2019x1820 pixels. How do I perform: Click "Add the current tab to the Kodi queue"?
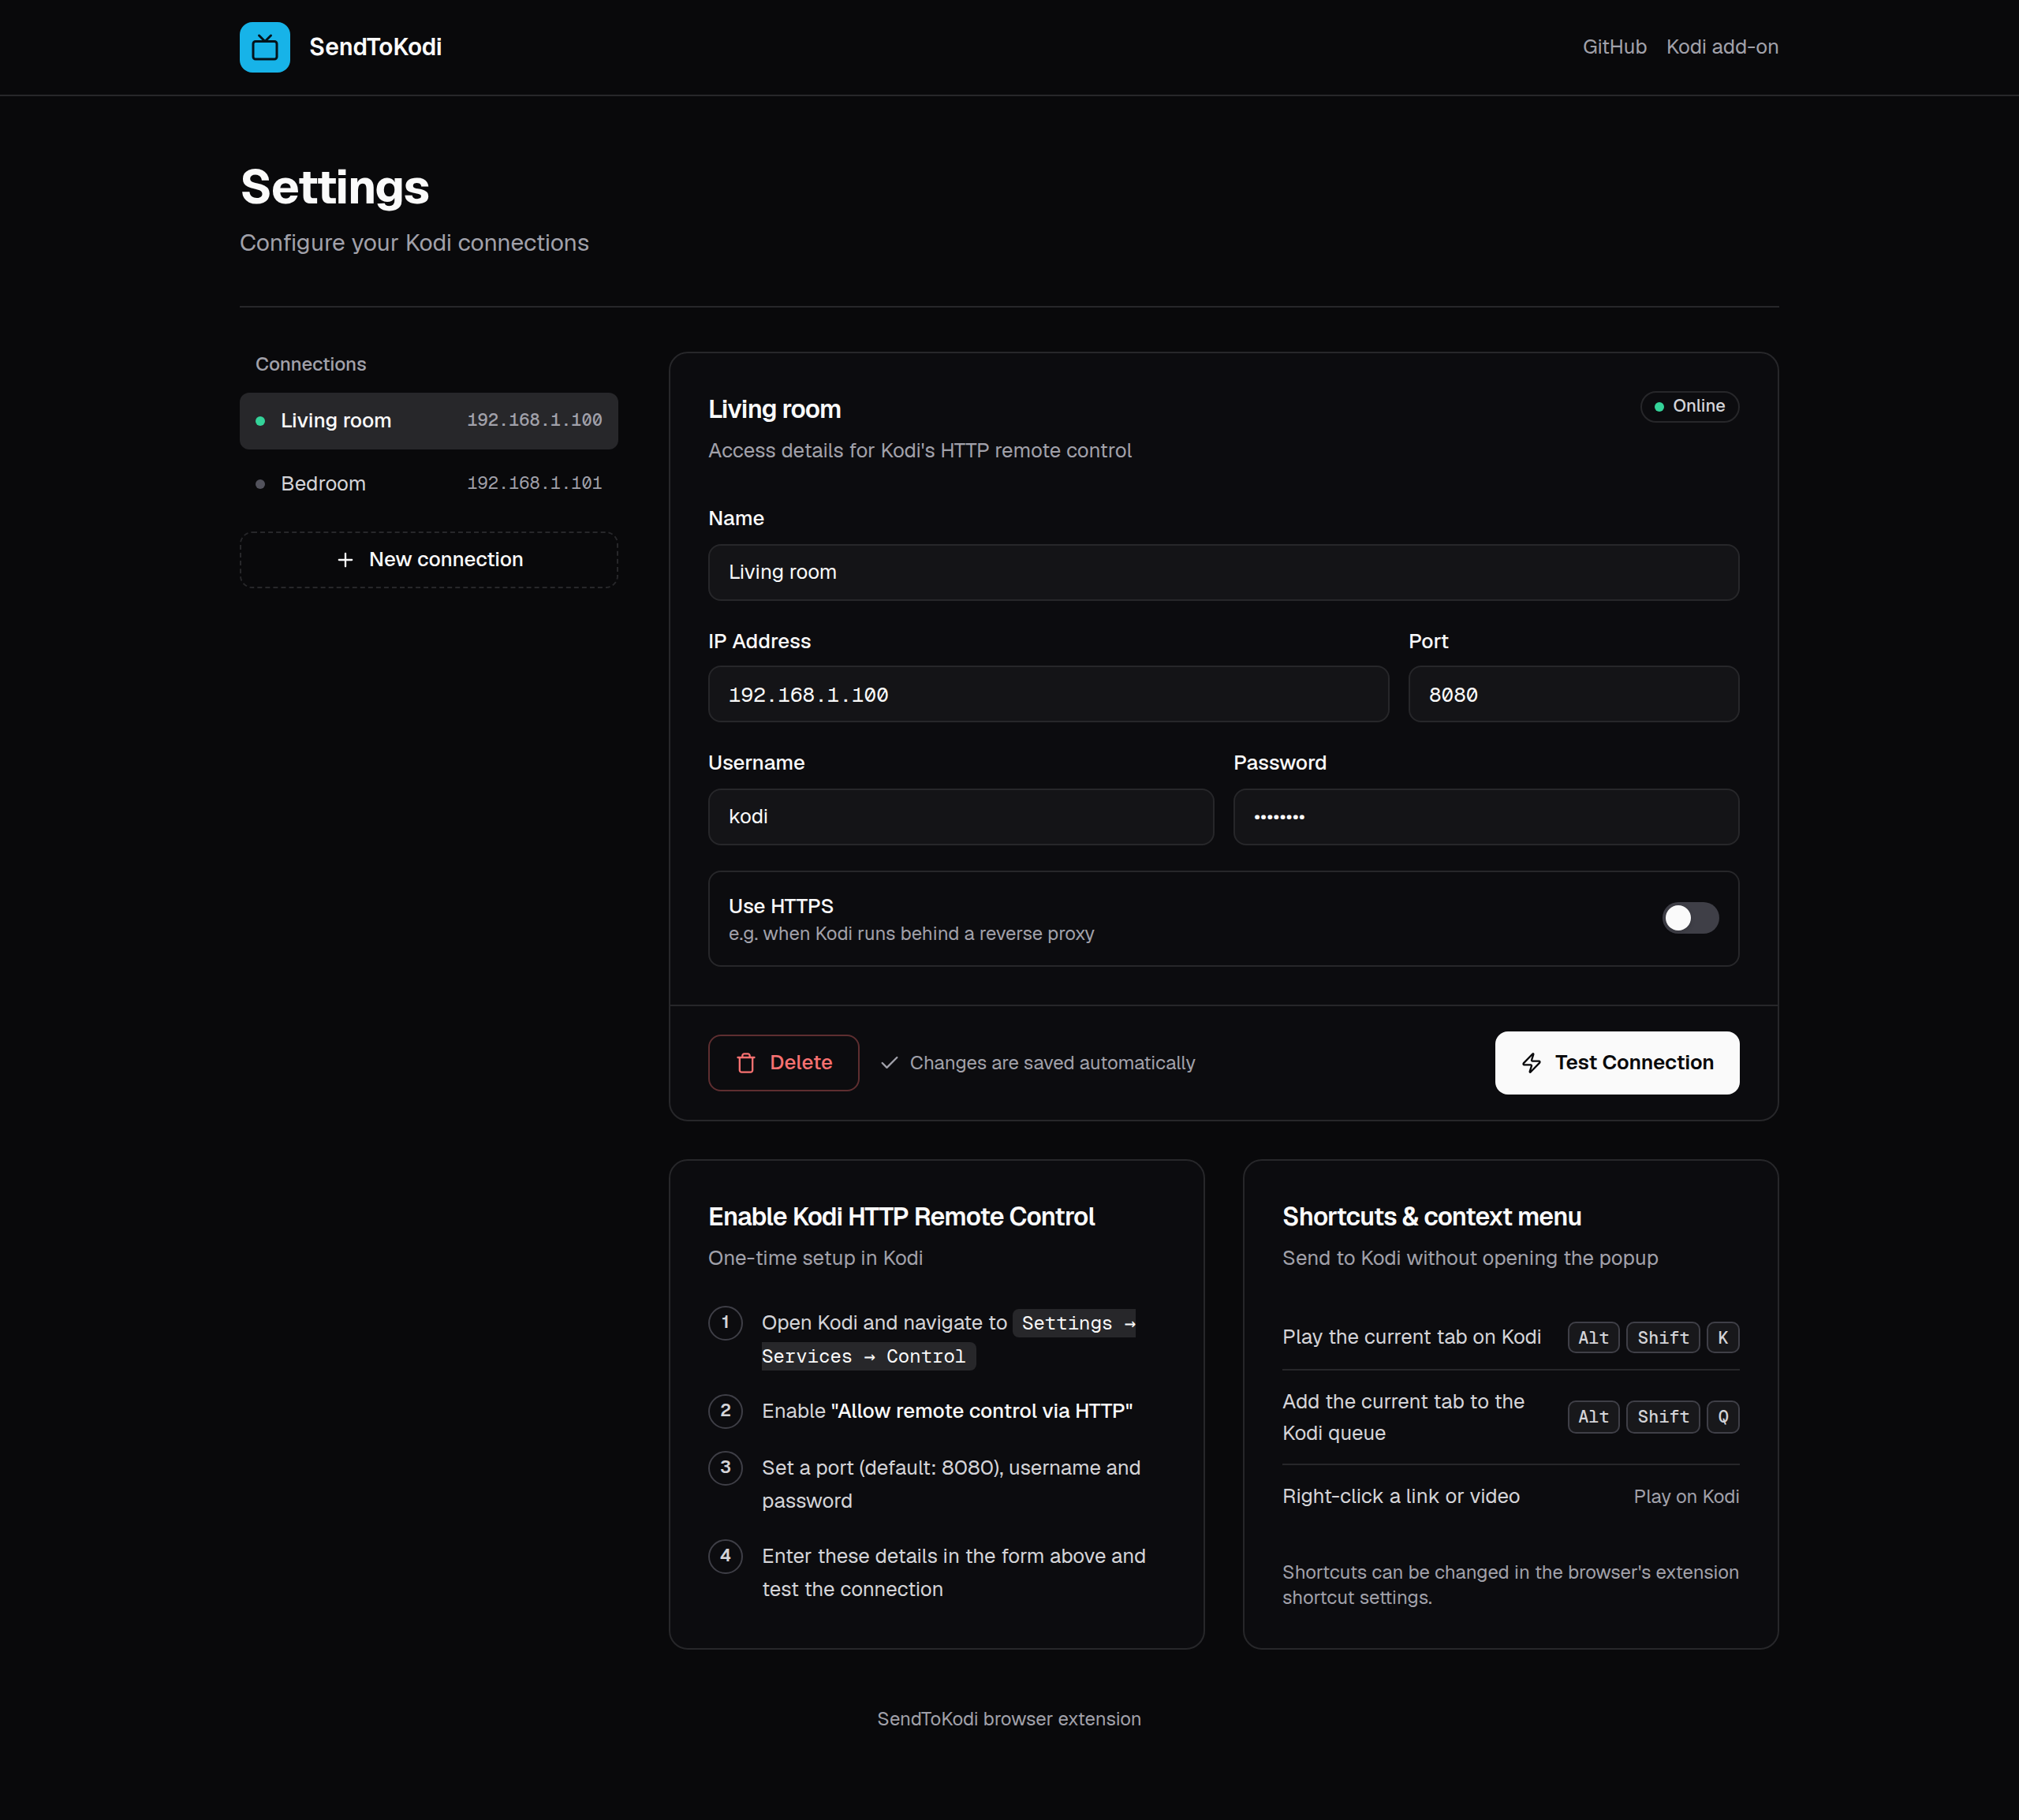coord(1403,1417)
